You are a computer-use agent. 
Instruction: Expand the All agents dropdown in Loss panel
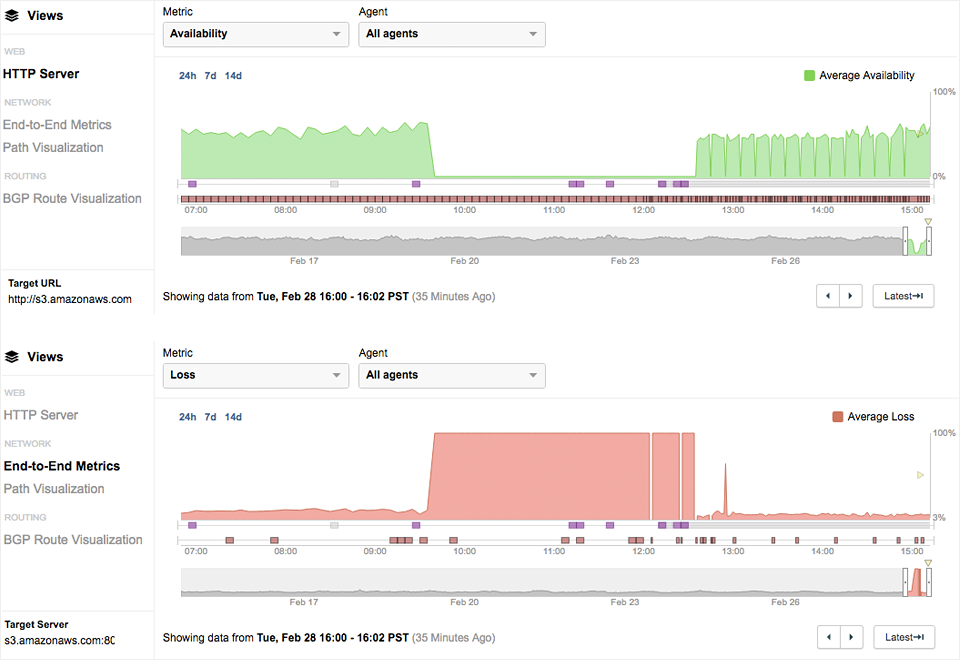pyautogui.click(x=452, y=375)
